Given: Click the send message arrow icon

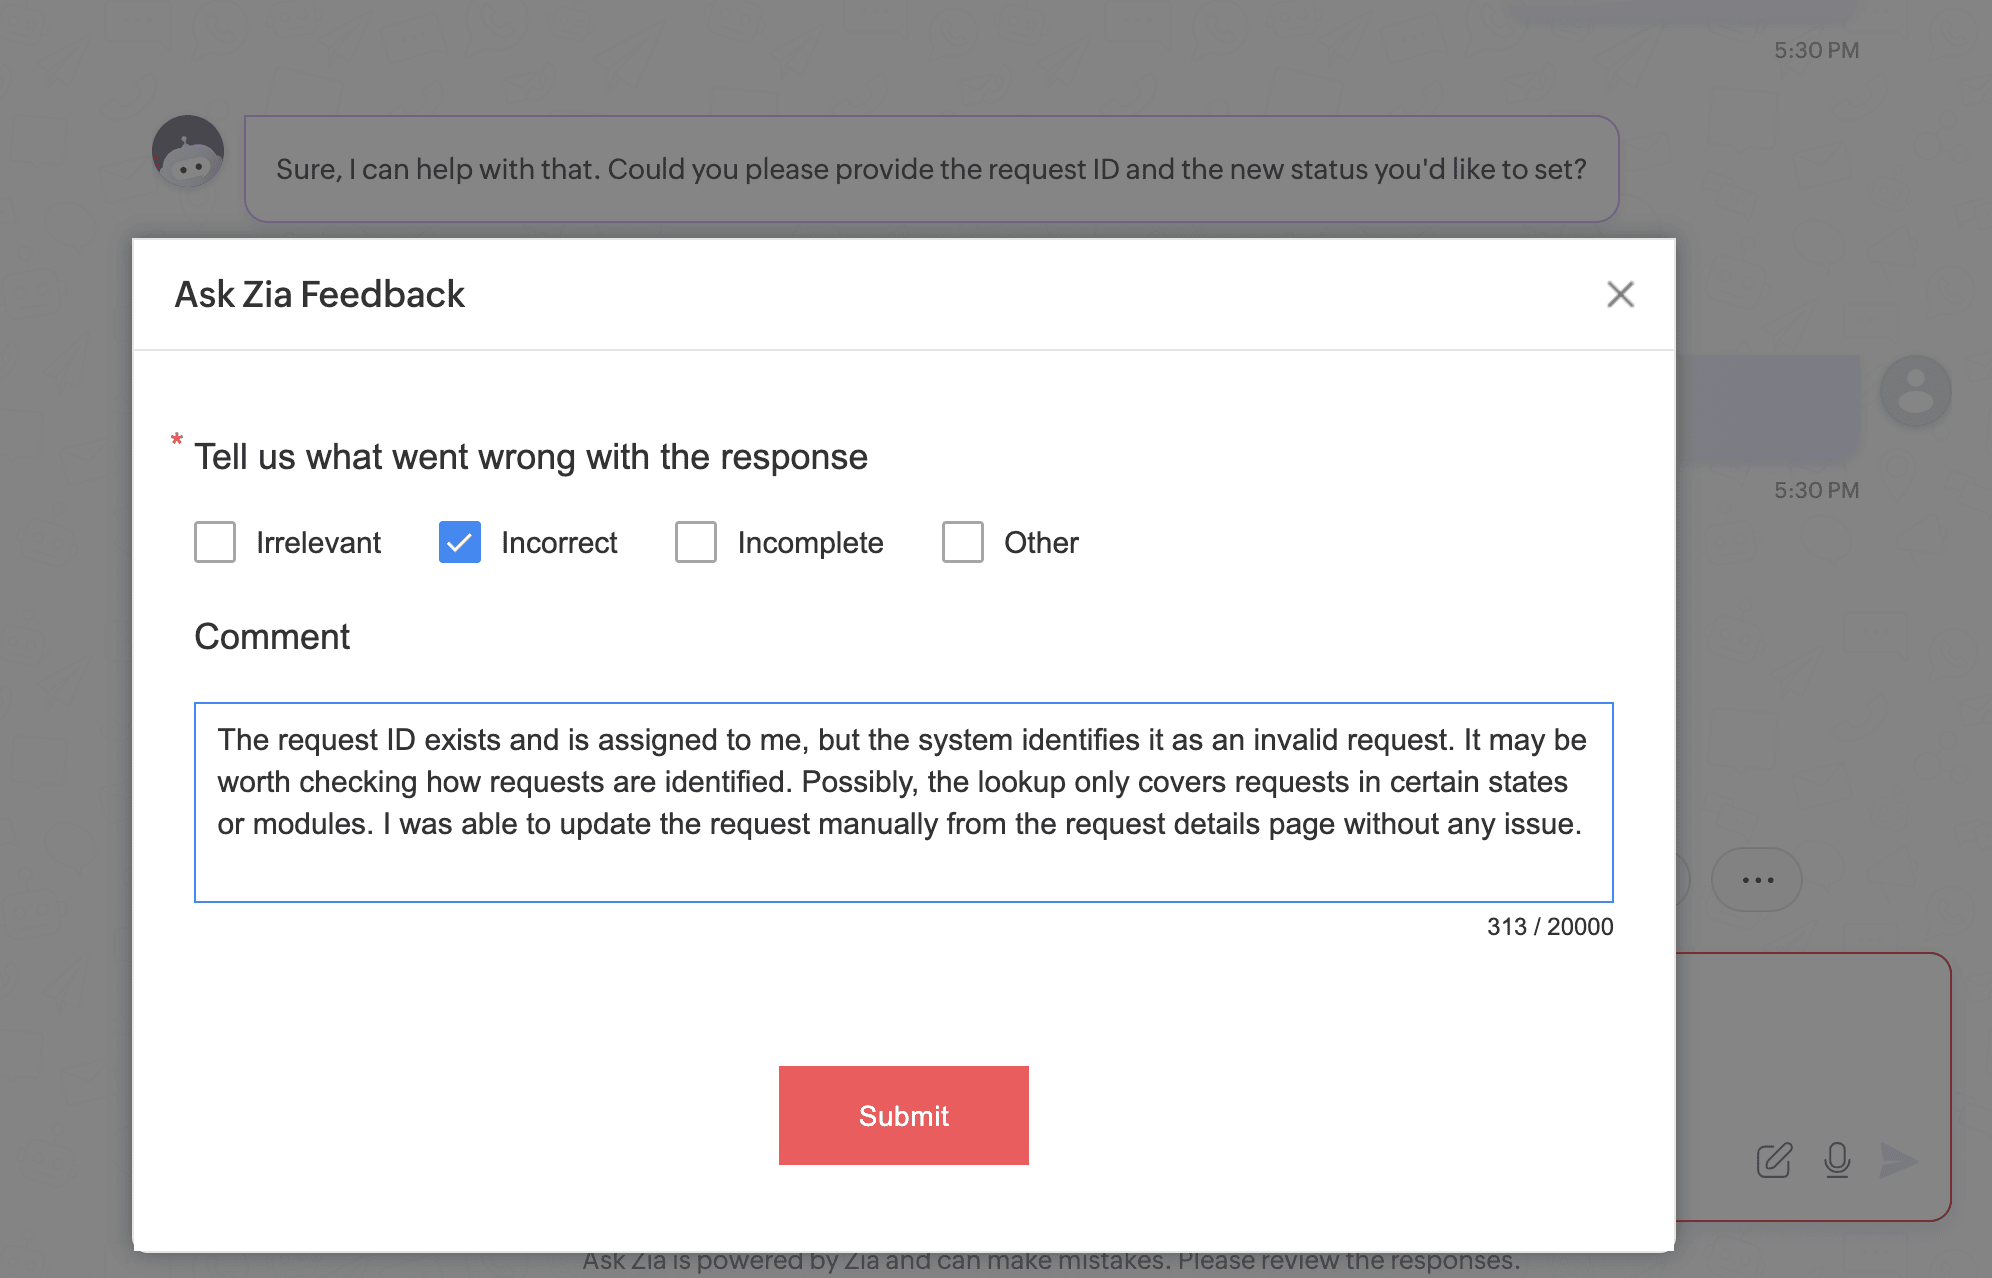Looking at the screenshot, I should click(1899, 1160).
